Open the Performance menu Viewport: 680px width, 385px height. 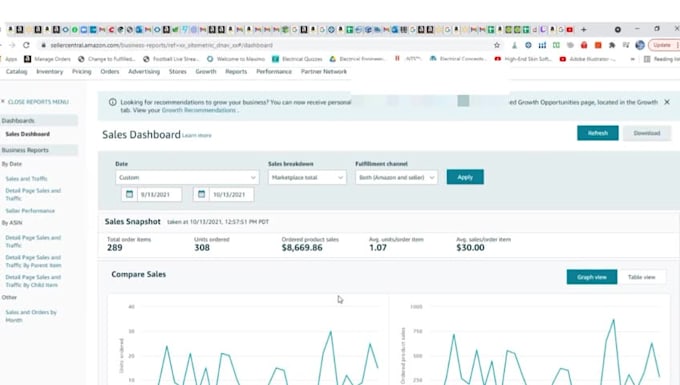[274, 72]
